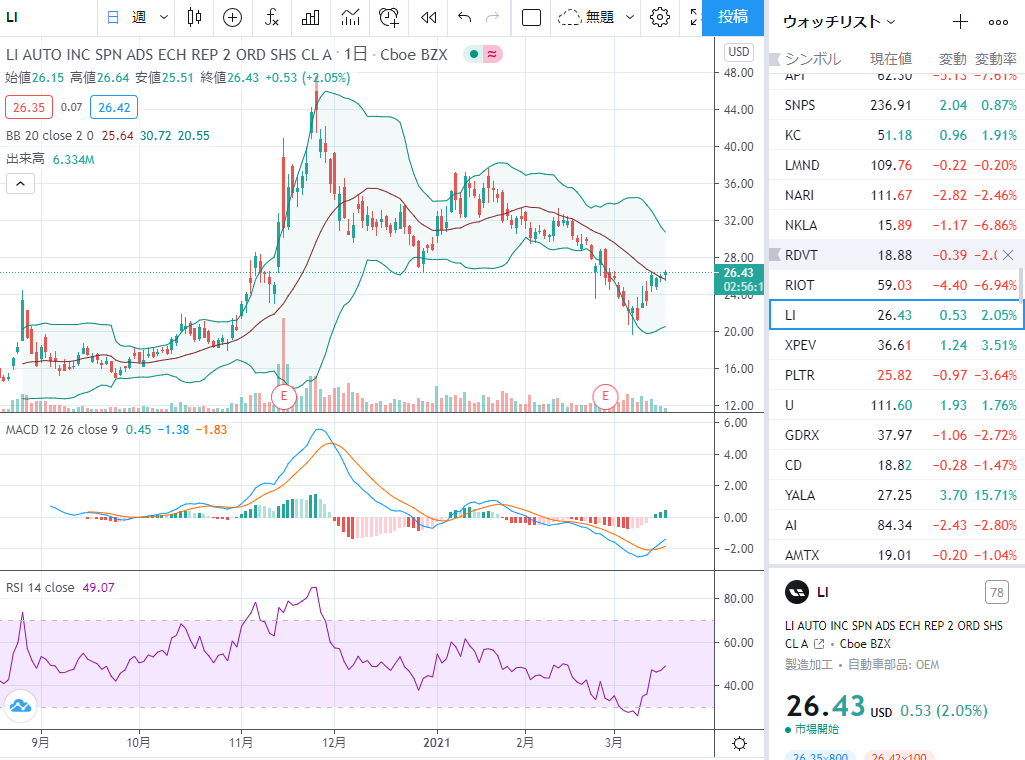1025x760 pixels.
Task: Open the interval dropdown chevron
Action: point(164,18)
